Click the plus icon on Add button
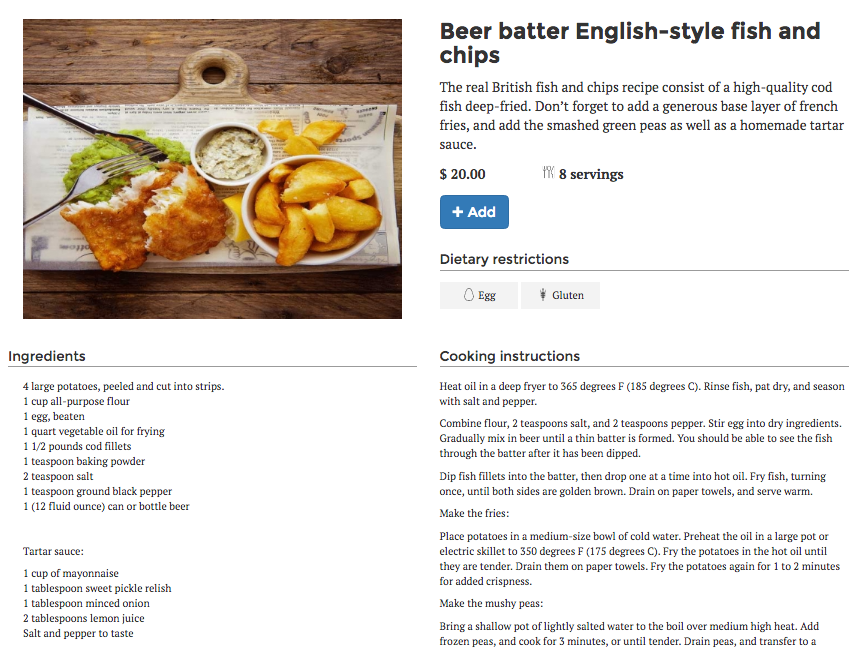 point(458,212)
